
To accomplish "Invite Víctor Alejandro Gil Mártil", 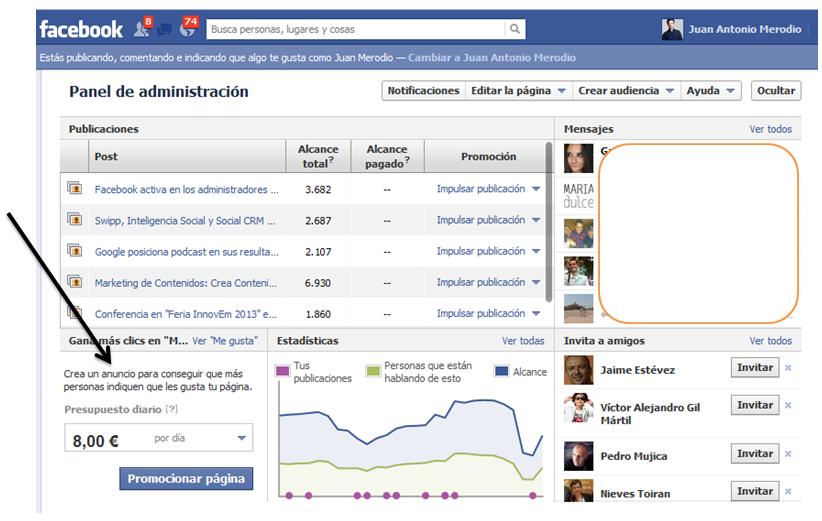I will pyautogui.click(x=755, y=405).
